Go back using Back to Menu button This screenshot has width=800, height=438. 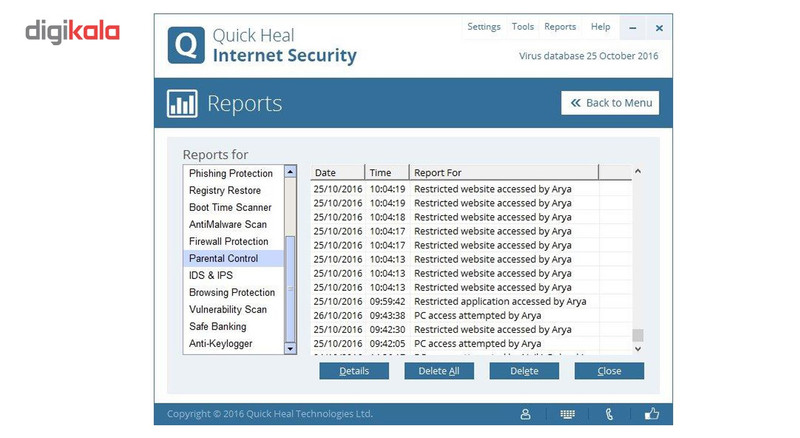tap(610, 103)
